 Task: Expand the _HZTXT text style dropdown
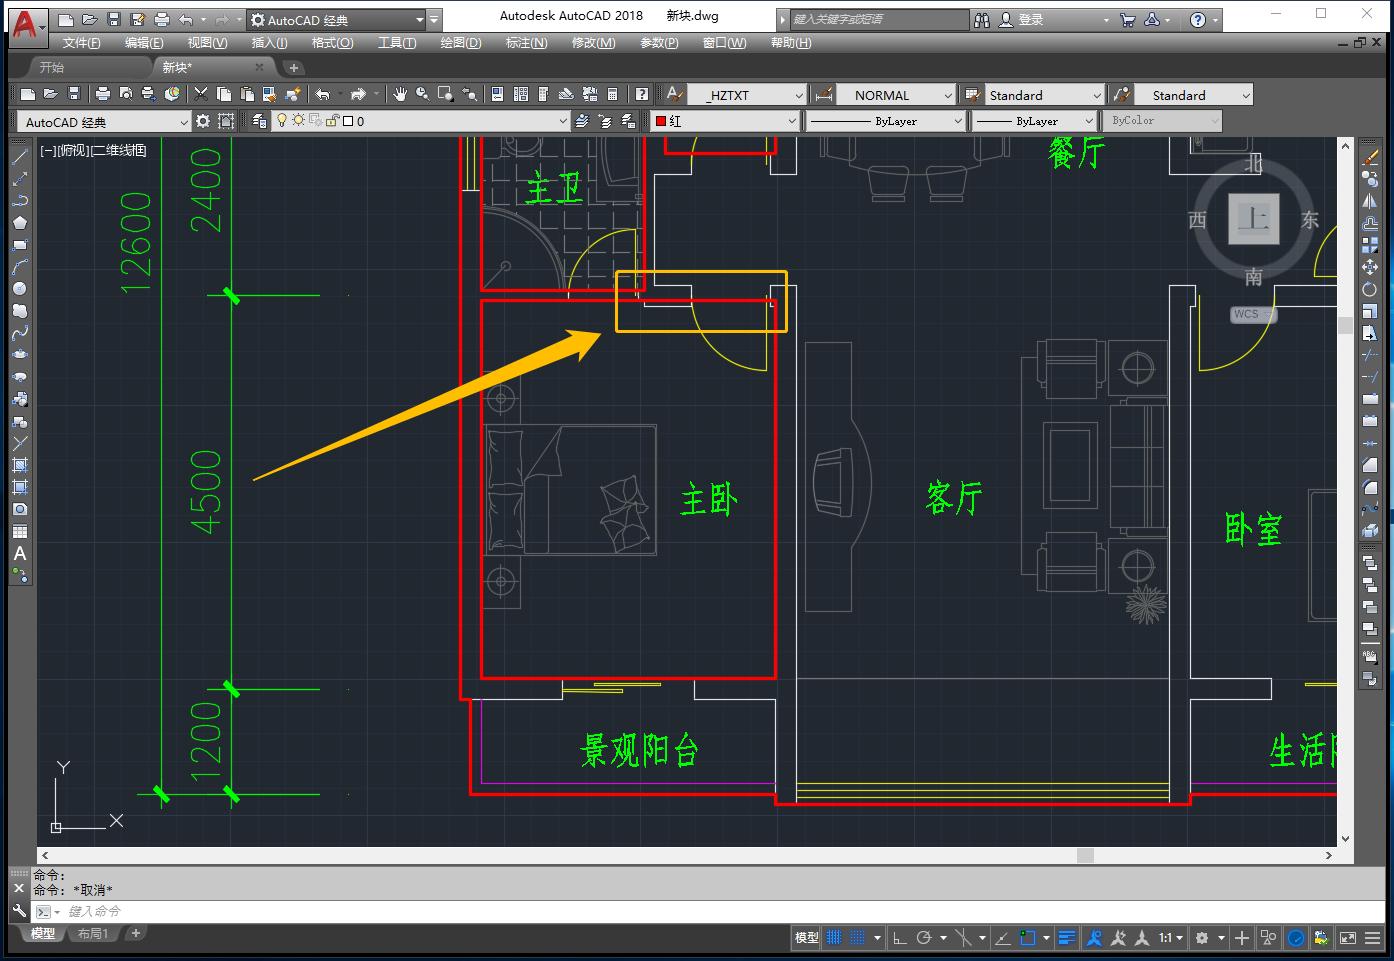[798, 95]
